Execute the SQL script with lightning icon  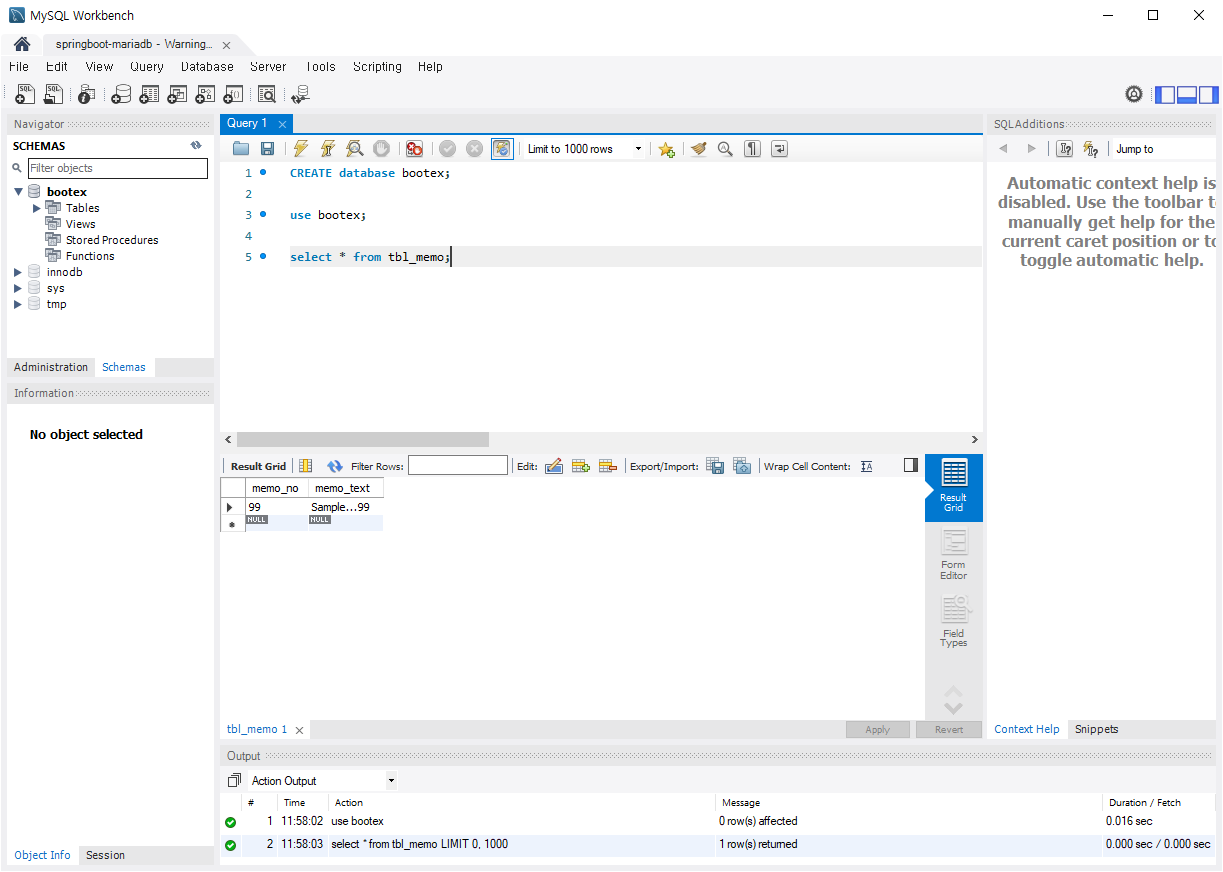[x=301, y=149]
